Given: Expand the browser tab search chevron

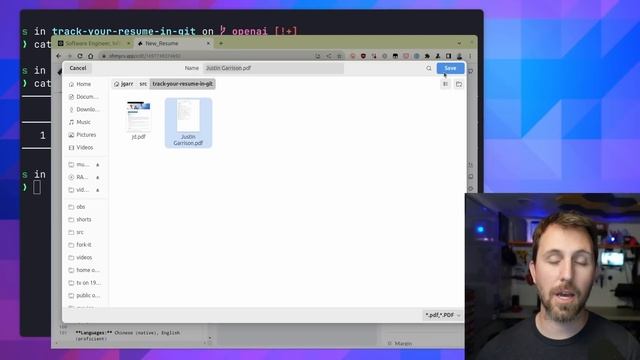Looking at the screenshot, I should tap(459, 43).
